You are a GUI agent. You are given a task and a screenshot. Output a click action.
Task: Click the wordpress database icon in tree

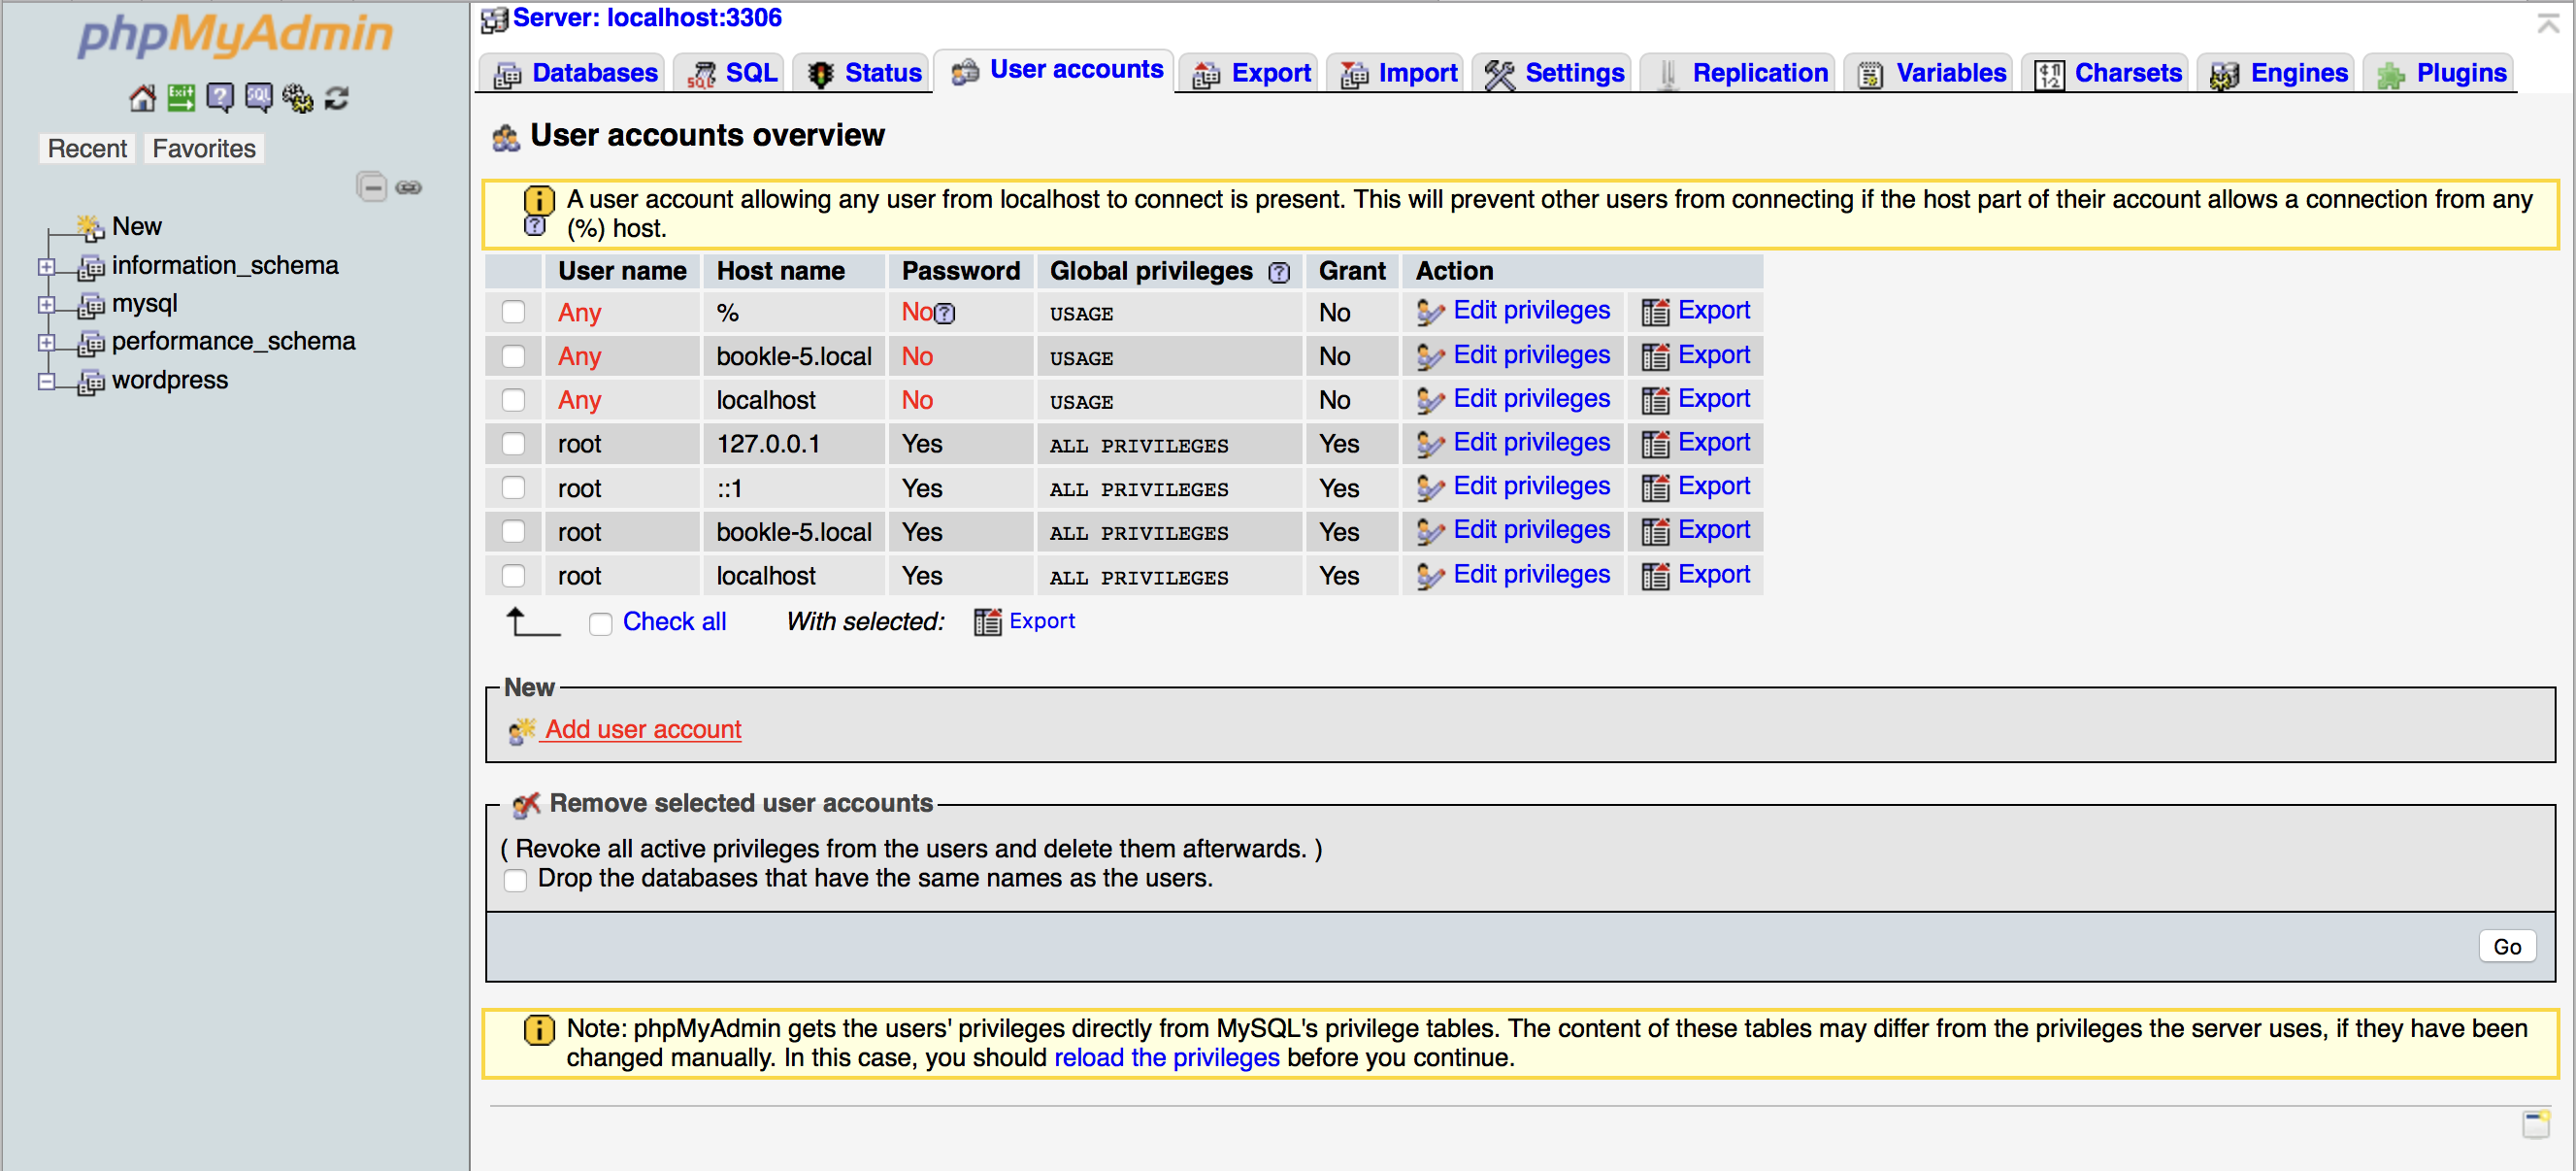point(91,381)
